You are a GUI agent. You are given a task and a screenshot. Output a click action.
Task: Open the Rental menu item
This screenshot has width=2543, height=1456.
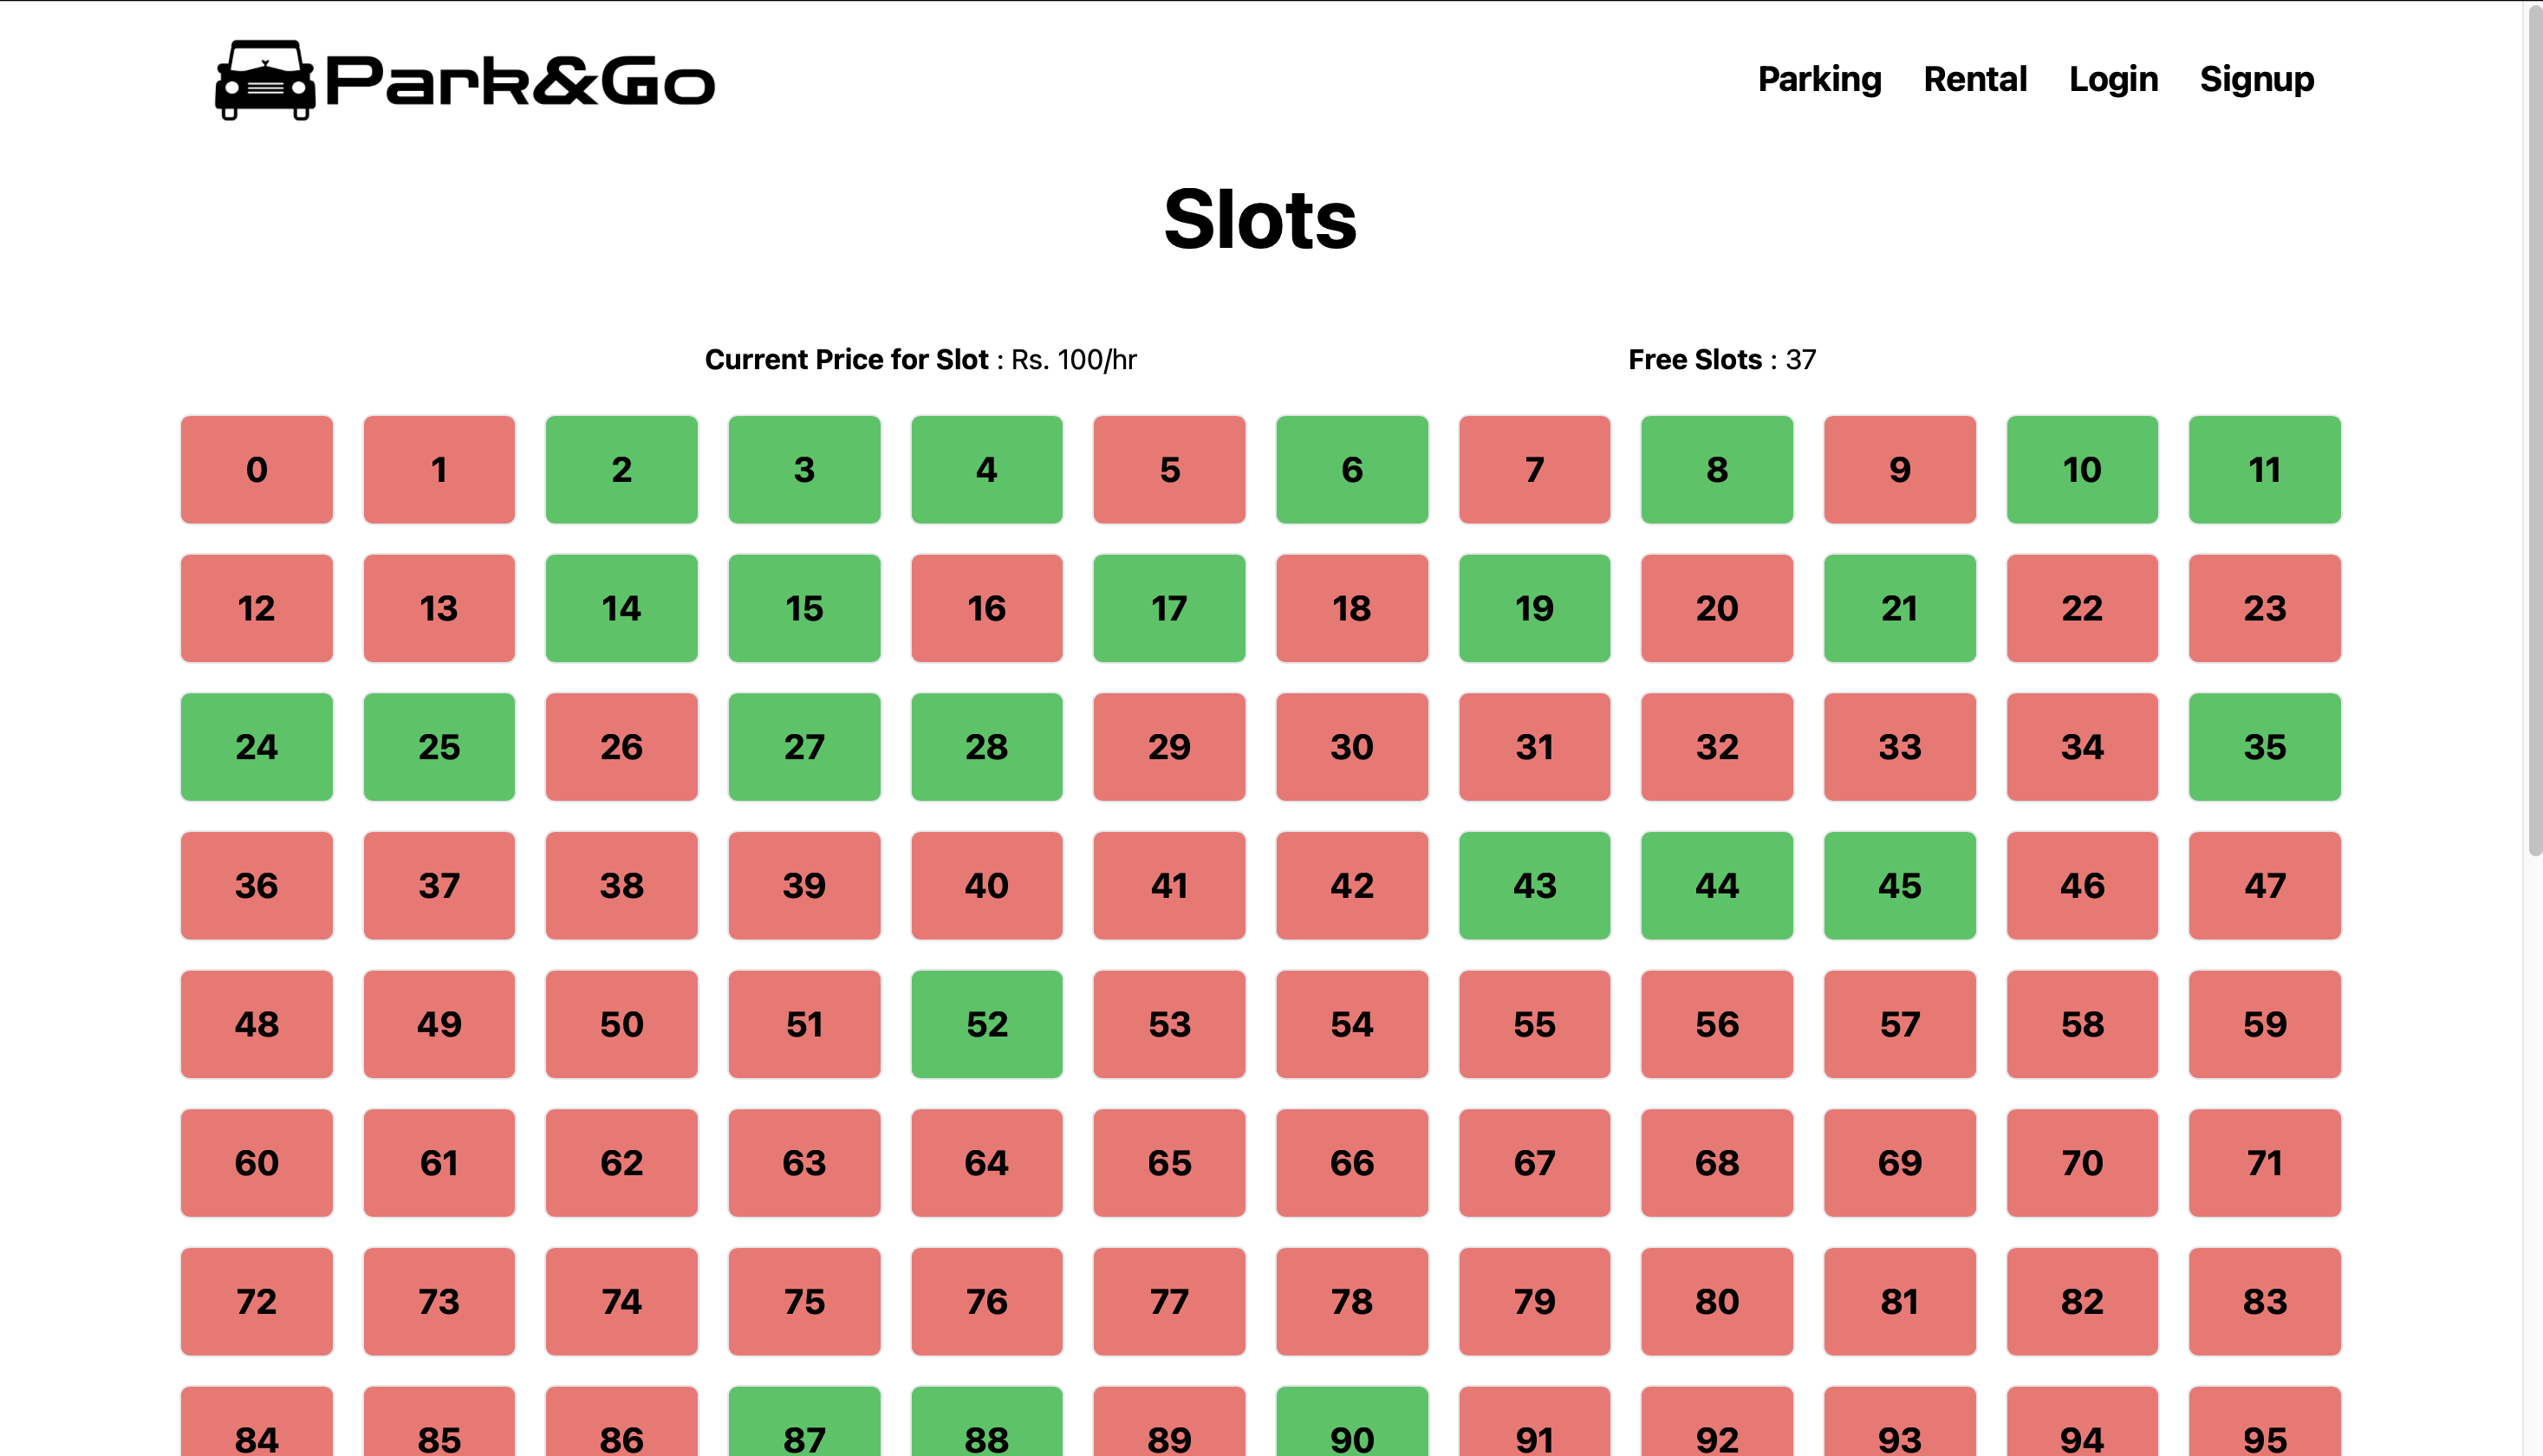point(1975,80)
